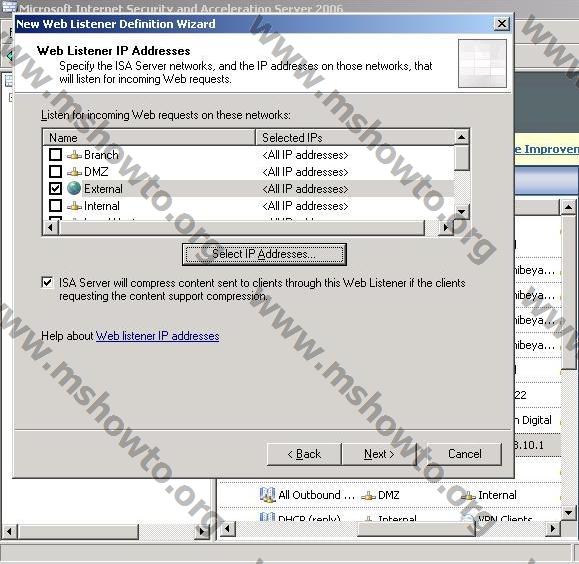Cancel the Web Listener wizard
This screenshot has width=579, height=564.
465,454
